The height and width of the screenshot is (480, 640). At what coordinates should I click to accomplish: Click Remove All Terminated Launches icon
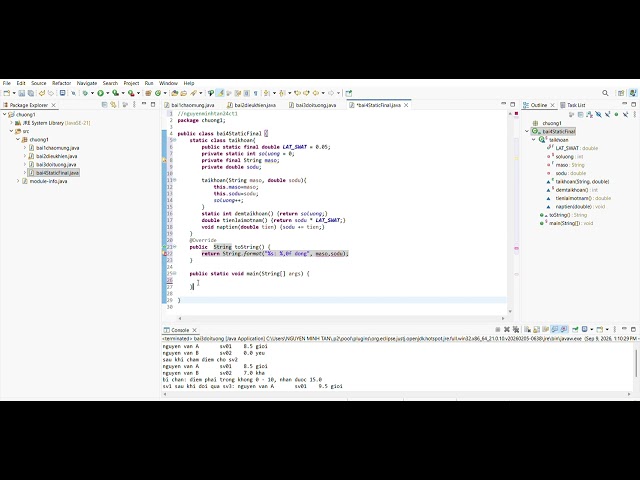coord(516,329)
